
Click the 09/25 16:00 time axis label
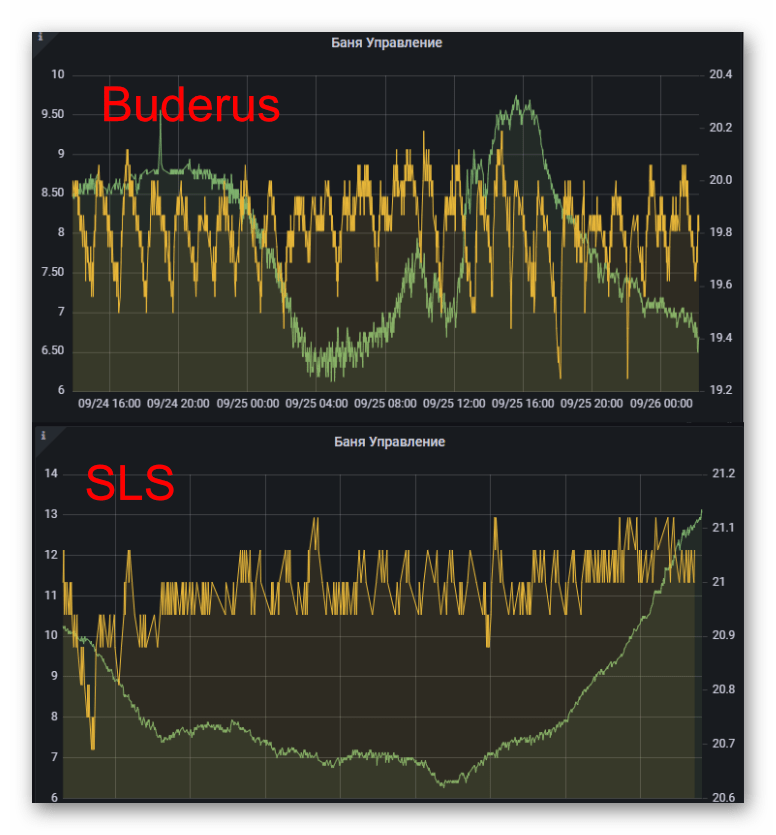click(523, 404)
